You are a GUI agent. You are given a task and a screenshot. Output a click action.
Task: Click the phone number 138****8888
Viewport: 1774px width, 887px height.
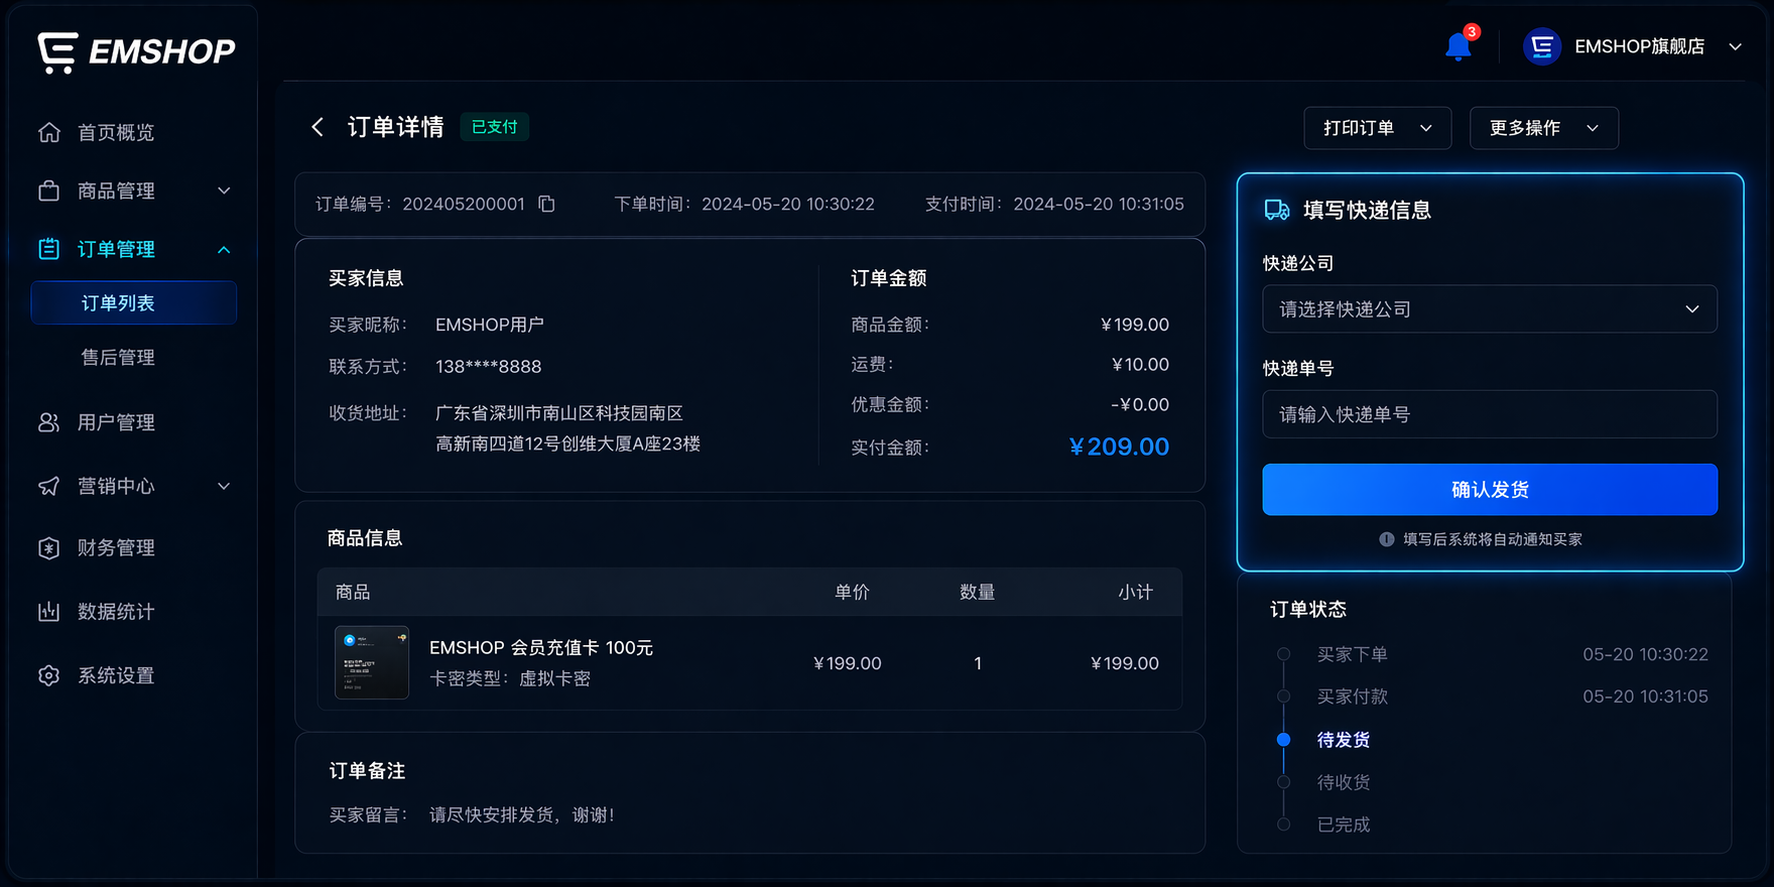coord(488,367)
